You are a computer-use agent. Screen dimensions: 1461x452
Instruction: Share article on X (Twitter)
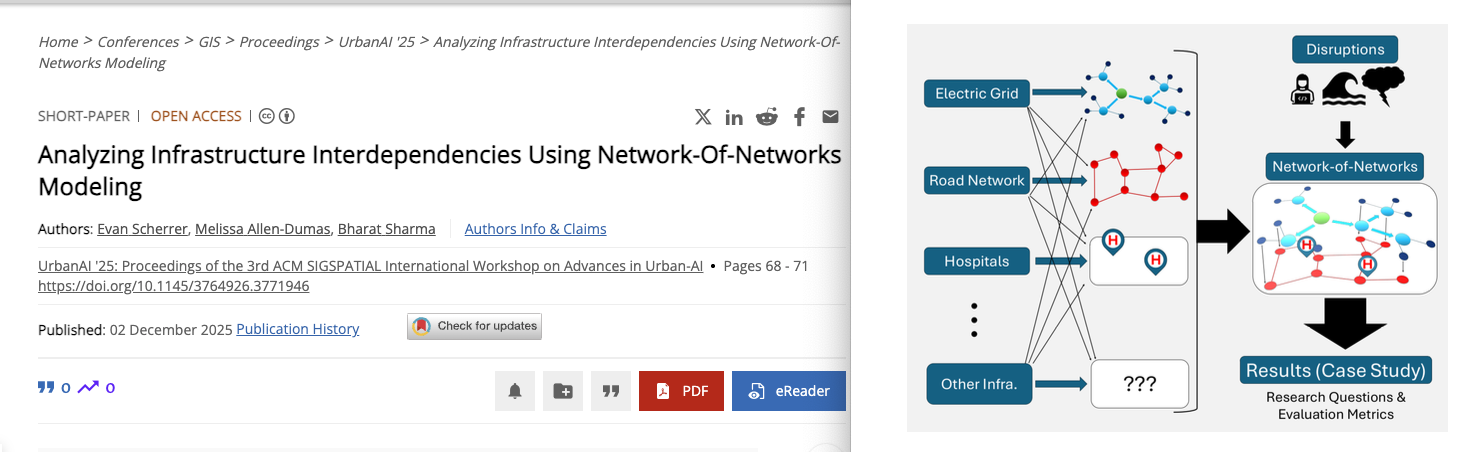click(x=703, y=117)
